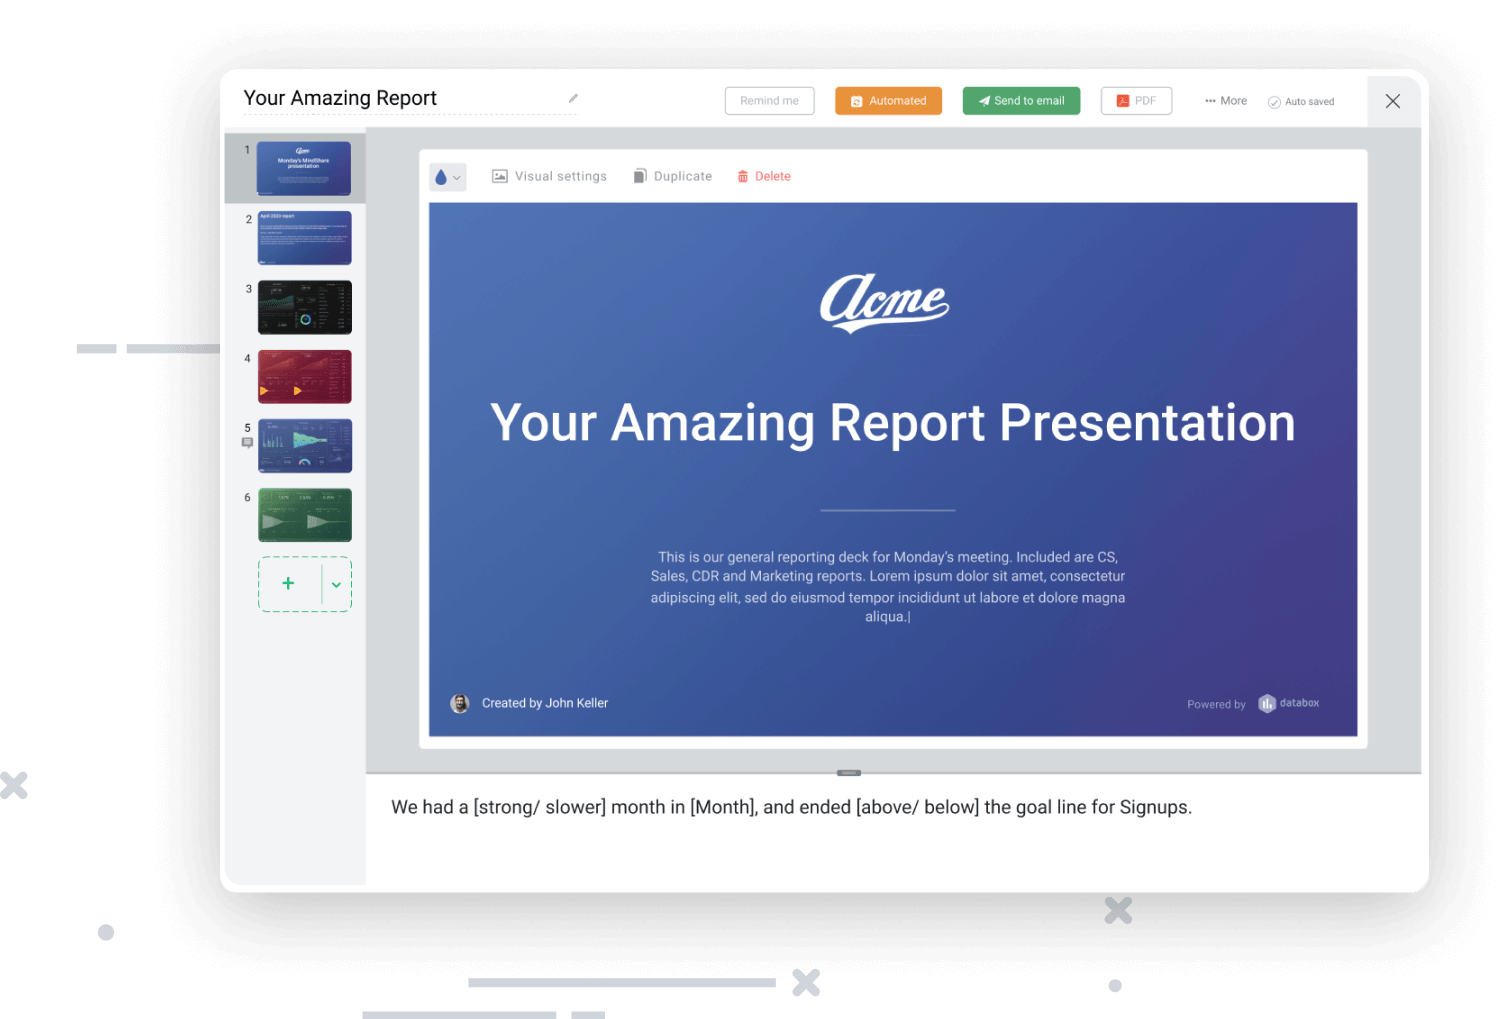
Task: Click the pencil icon to rename the report
Action: click(572, 98)
